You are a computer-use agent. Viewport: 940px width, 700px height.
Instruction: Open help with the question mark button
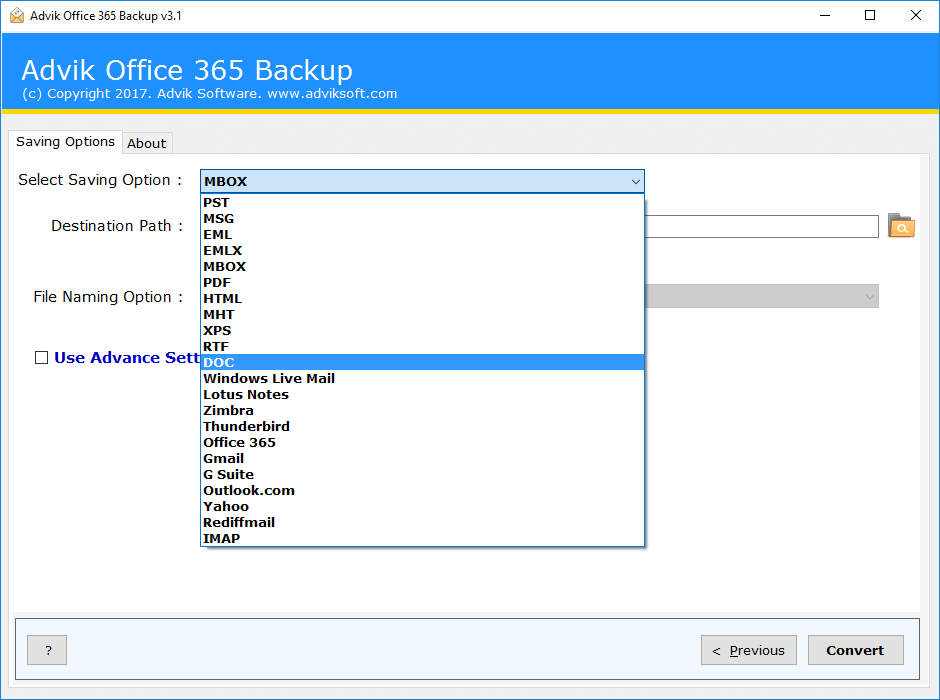click(47, 650)
